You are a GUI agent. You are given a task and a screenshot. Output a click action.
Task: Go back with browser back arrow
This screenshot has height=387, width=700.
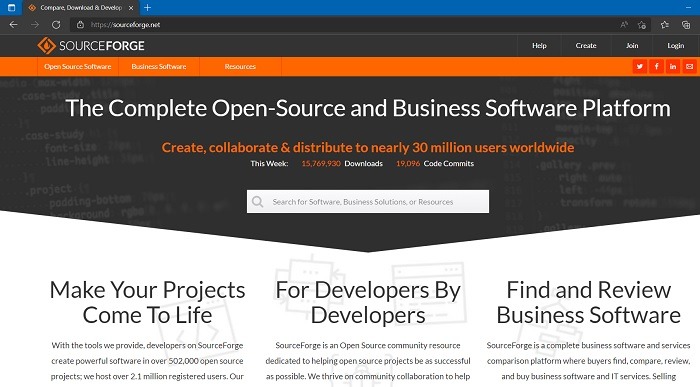13,25
